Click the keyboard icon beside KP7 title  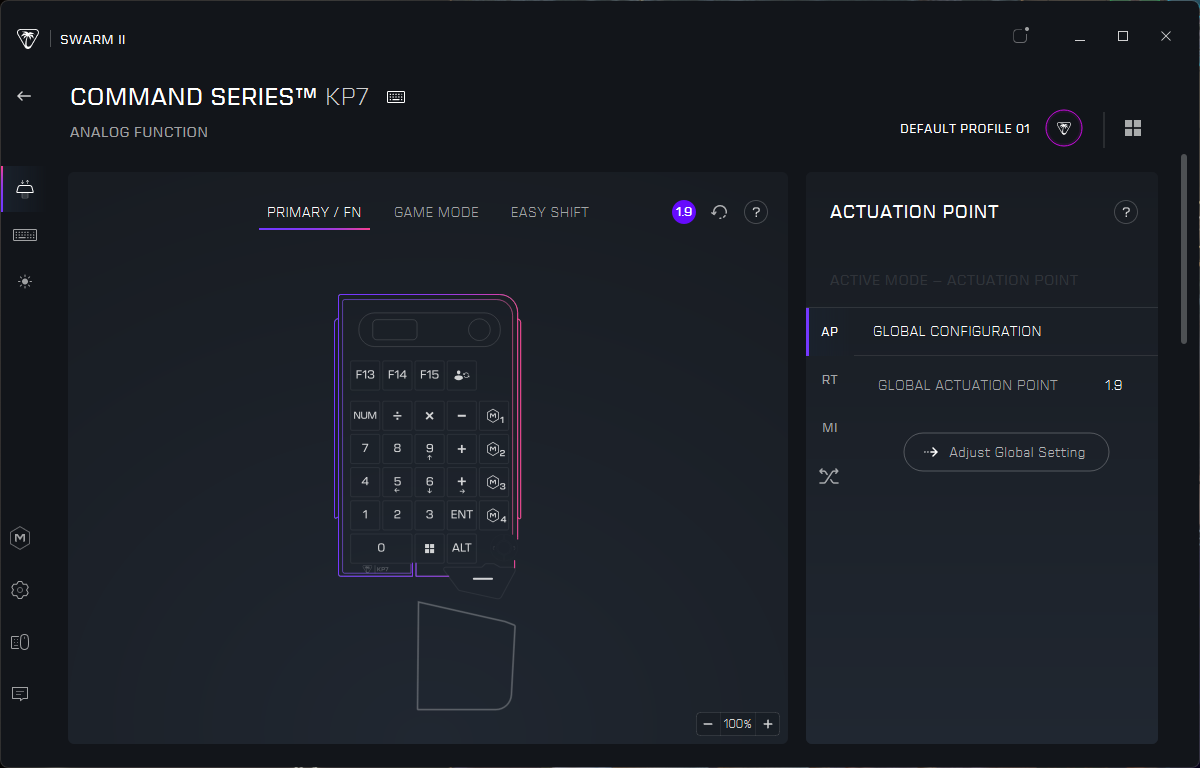click(396, 97)
